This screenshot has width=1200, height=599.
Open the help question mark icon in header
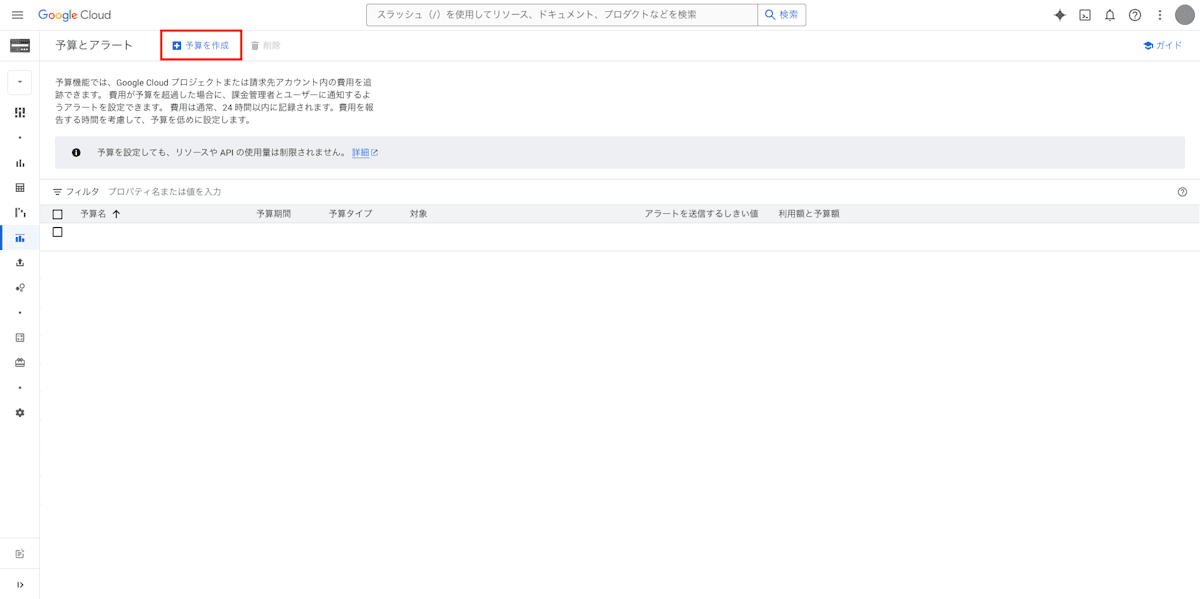tap(1135, 15)
